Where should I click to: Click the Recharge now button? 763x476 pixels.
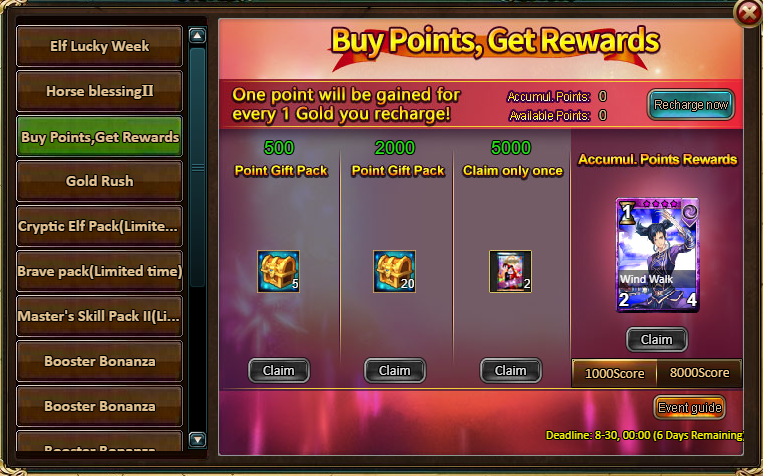pos(690,104)
